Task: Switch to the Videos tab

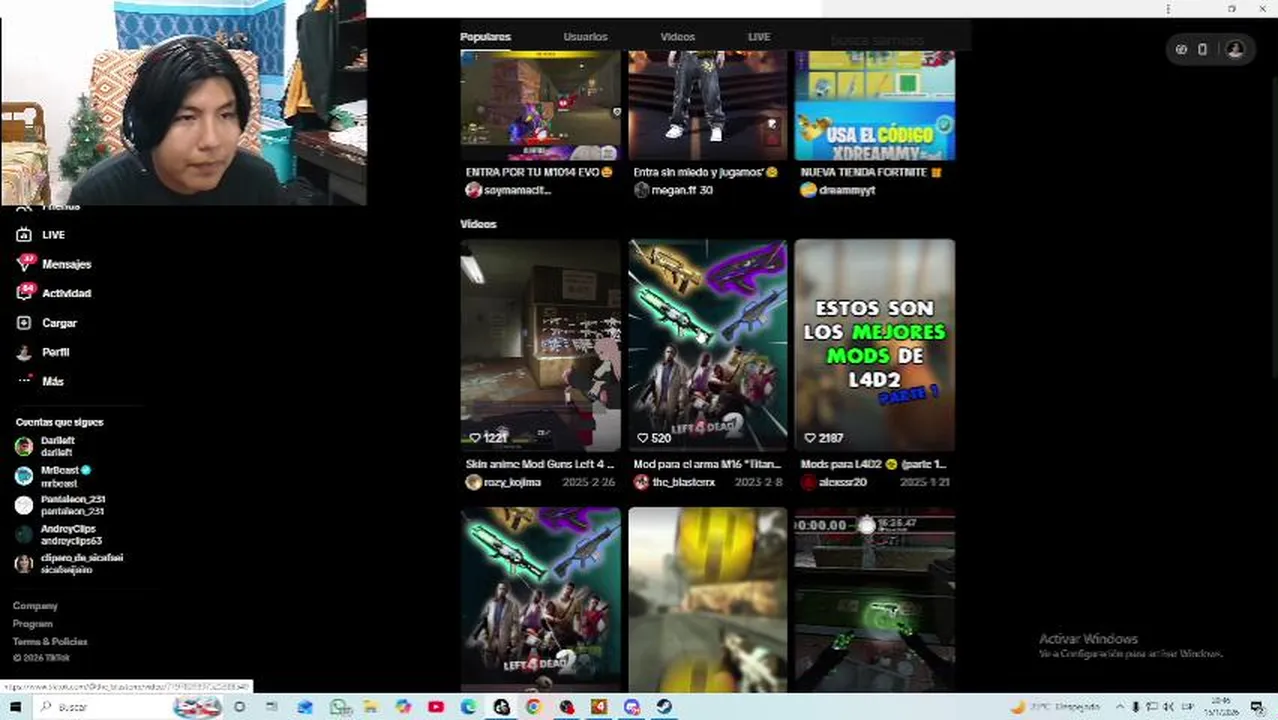Action: (x=677, y=37)
